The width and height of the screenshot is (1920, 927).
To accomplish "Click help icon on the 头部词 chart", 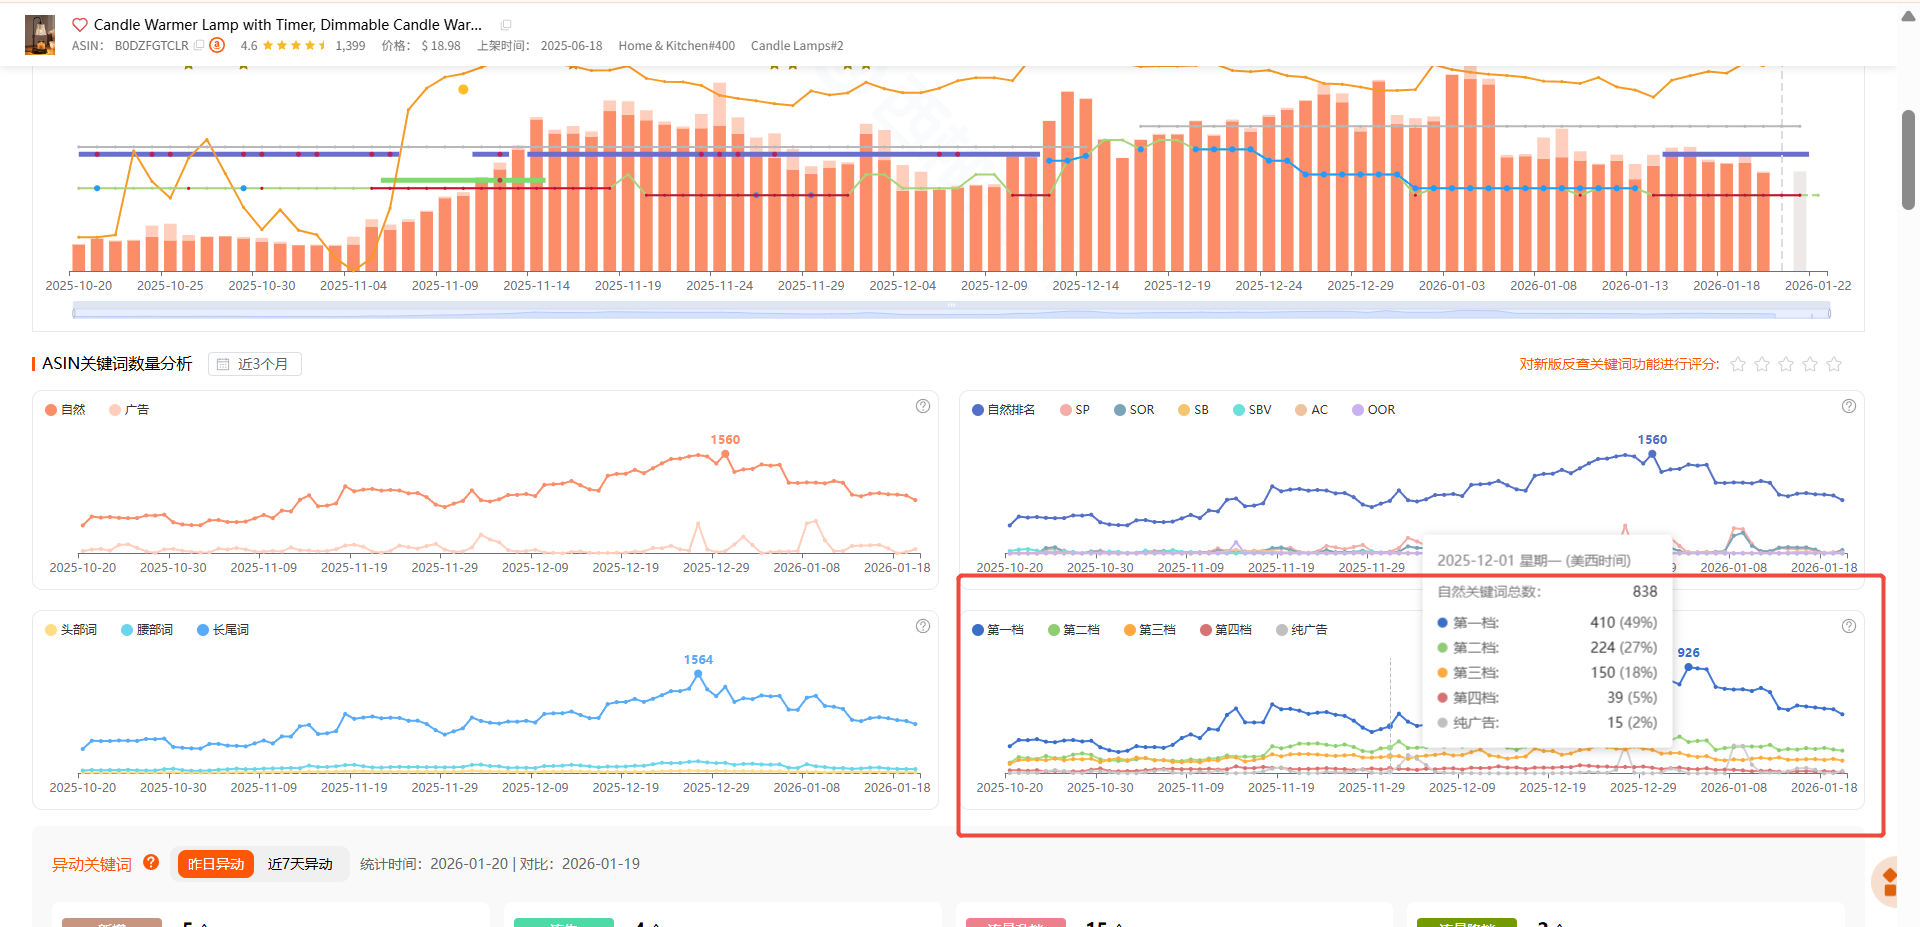I will 922,626.
